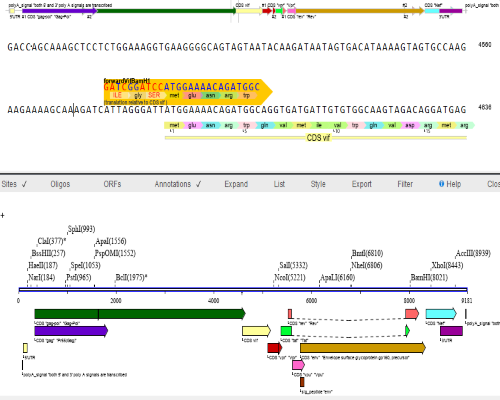Click the 9181 end label on the ruler
This screenshot has width=500, height=400.
click(x=467, y=301)
